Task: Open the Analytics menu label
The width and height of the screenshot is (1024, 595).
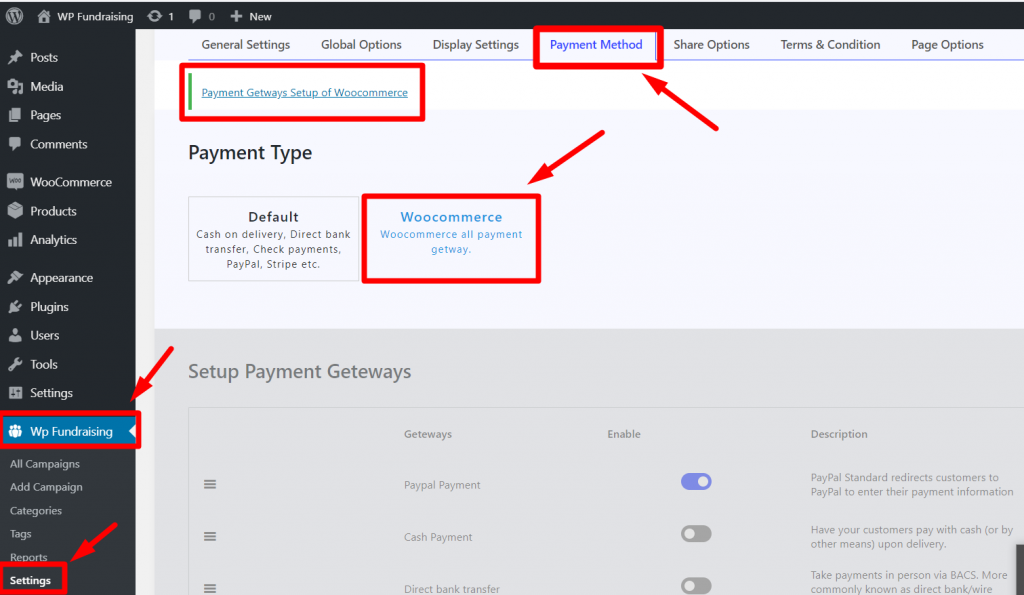Action: pyautogui.click(x=53, y=240)
